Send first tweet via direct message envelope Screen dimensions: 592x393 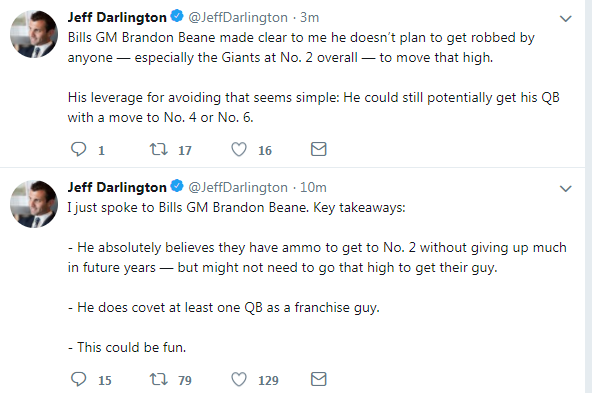pyautogui.click(x=319, y=149)
